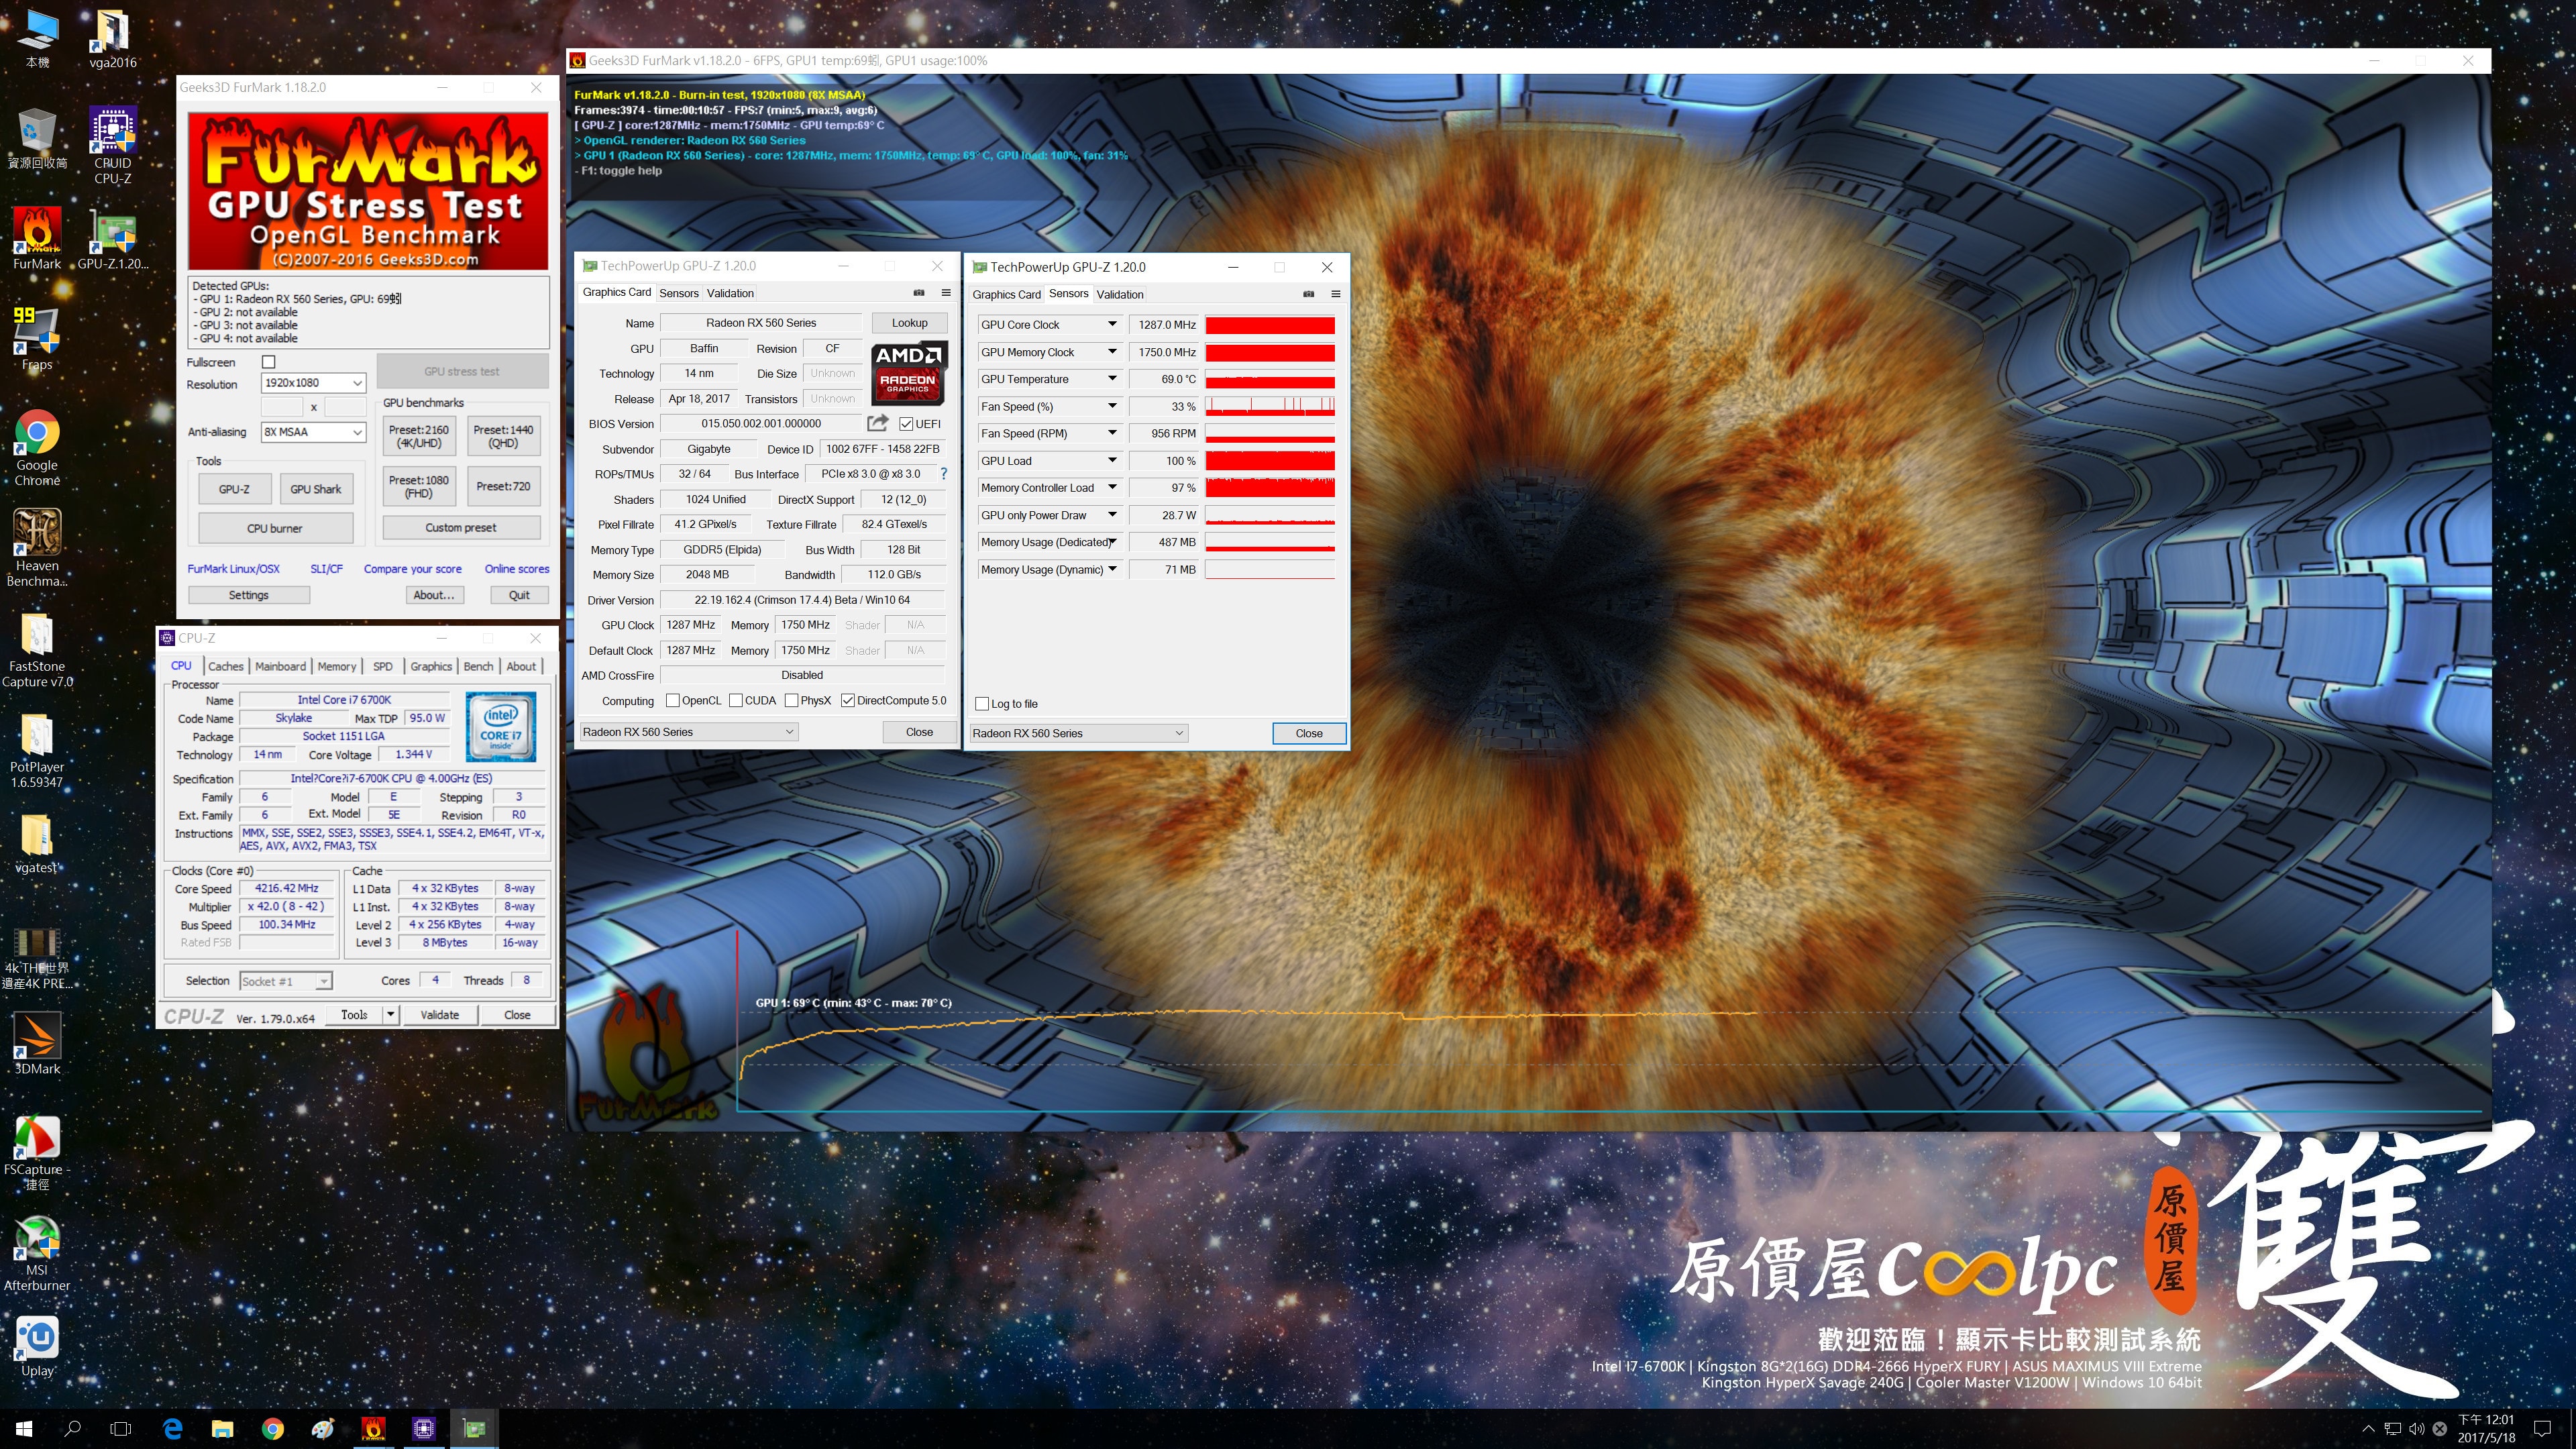Open File Explorer from the taskbar
2576x1449 pixels.
(x=222, y=1428)
